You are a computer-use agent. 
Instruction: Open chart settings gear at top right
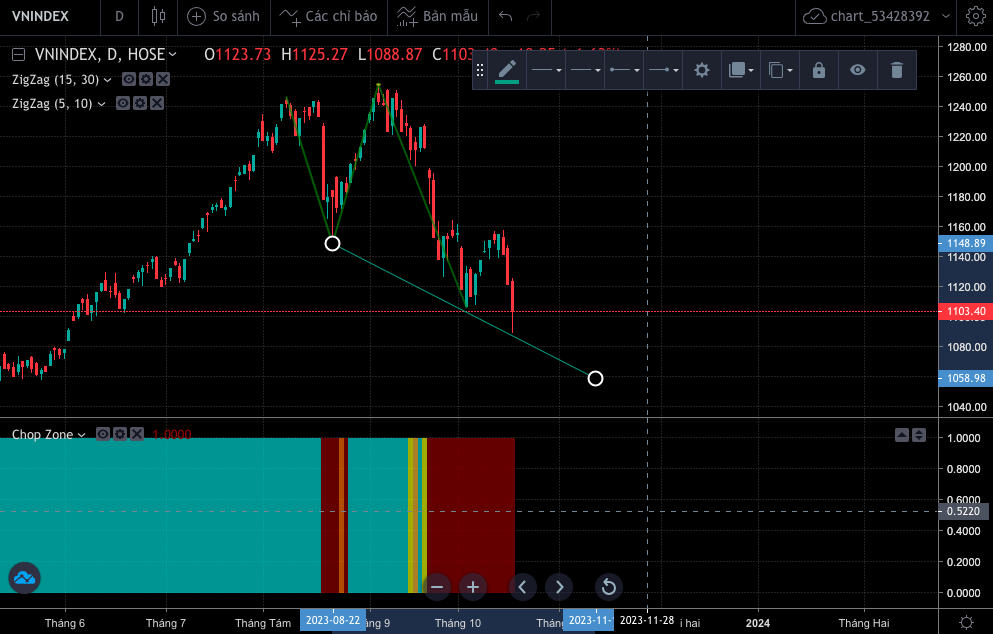pos(975,16)
